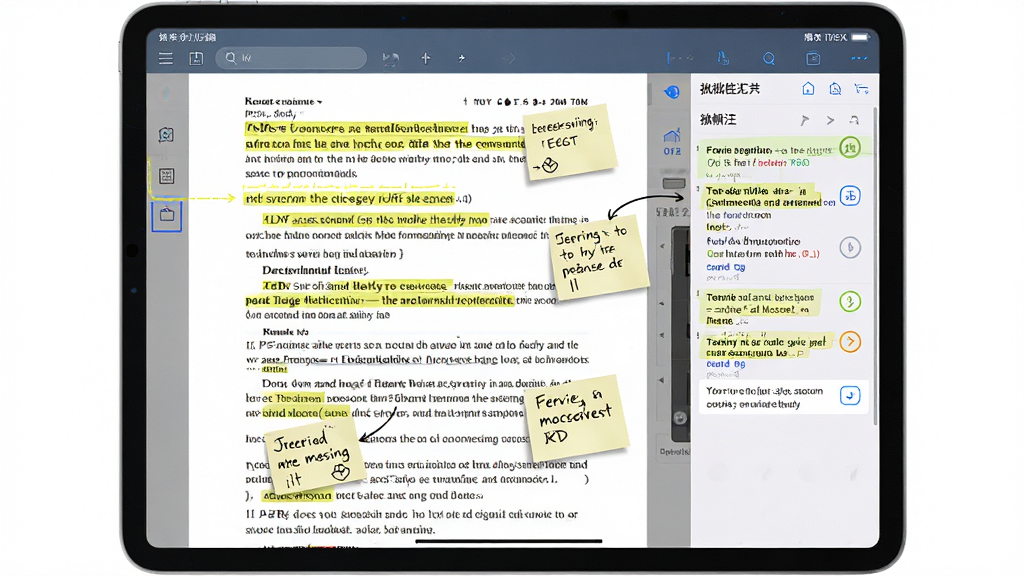The height and width of the screenshot is (576, 1024).
Task: Undo the last action with the curved-arrow icon
Action: click(391, 59)
